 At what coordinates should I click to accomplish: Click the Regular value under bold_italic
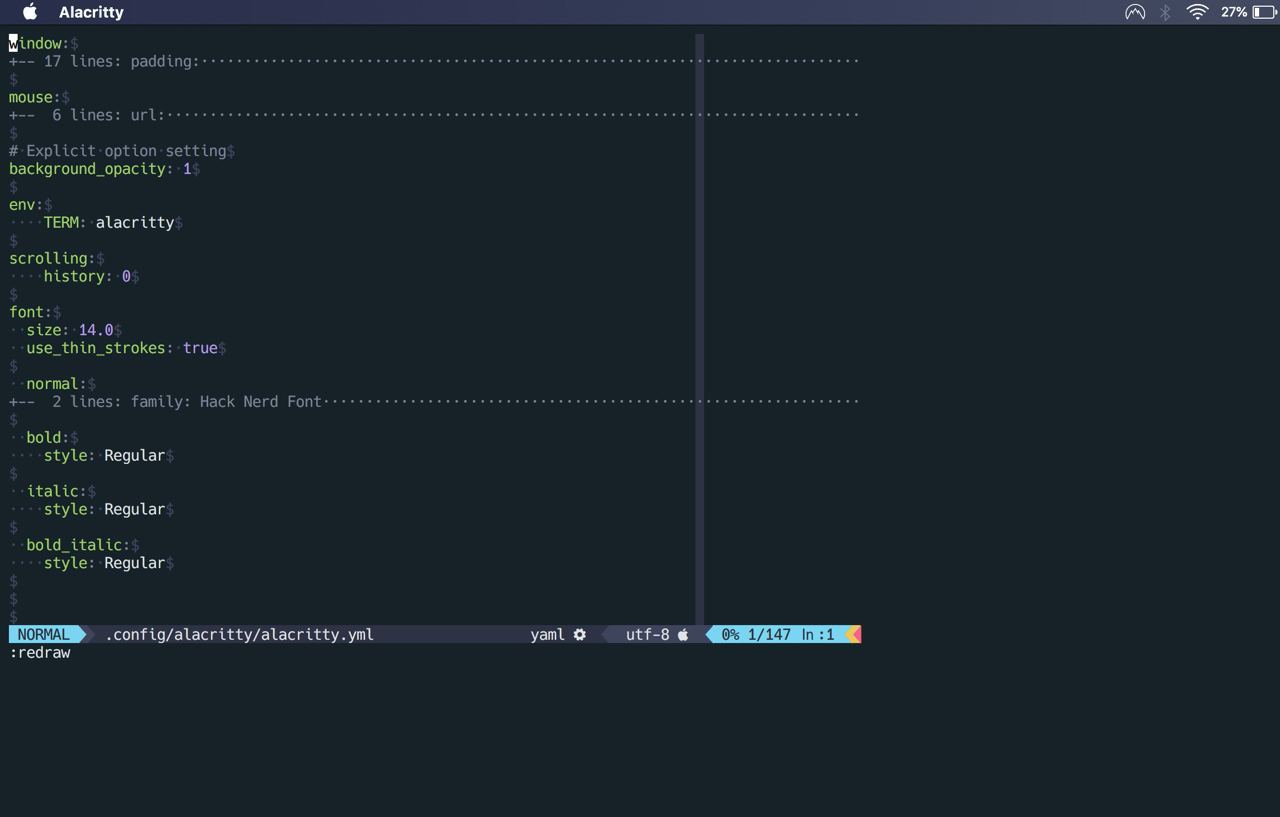click(x=134, y=563)
